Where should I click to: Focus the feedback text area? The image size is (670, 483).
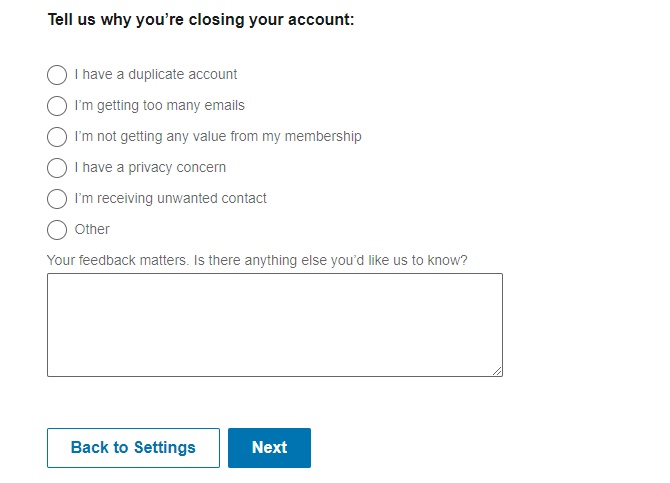pos(274,325)
